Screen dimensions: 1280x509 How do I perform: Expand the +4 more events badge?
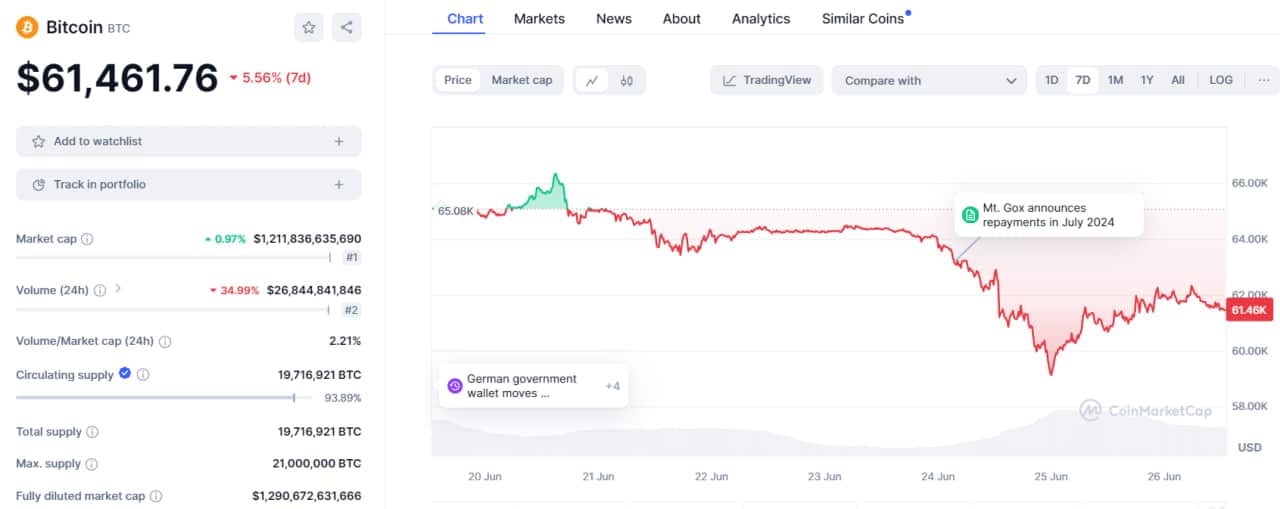612,386
